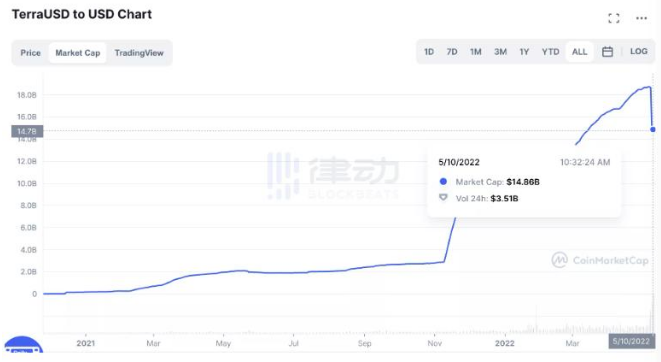Click the latest data point on chart line

(653, 130)
